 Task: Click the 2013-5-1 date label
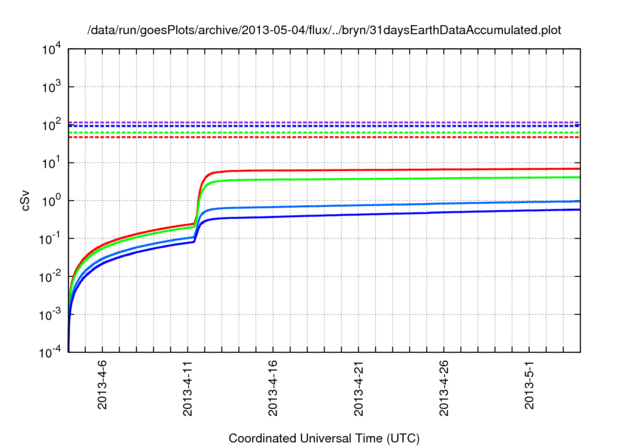click(x=529, y=384)
